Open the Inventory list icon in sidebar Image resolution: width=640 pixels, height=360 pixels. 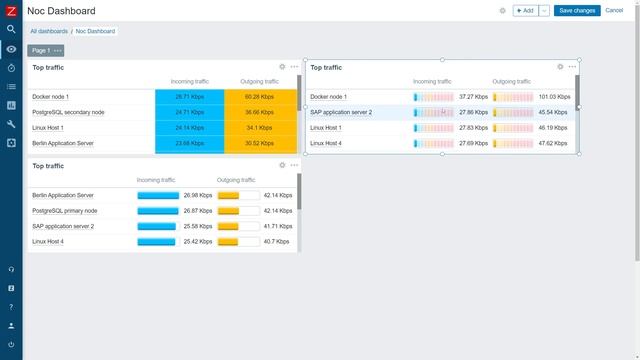click(11, 87)
